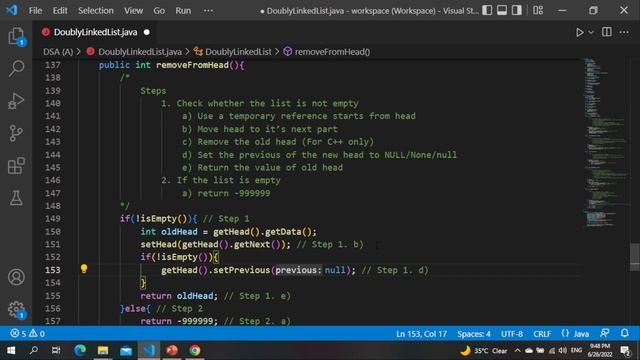Open Windows Start menu
This screenshot has height=360, width=640.
point(11,350)
